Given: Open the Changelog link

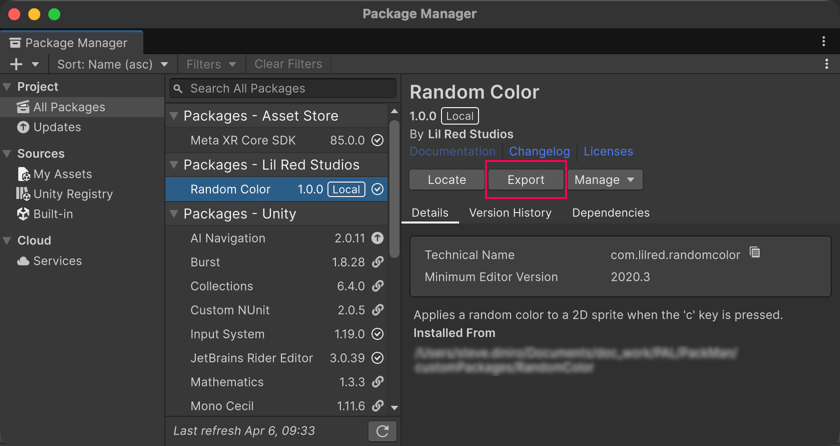Looking at the screenshot, I should pos(539,152).
